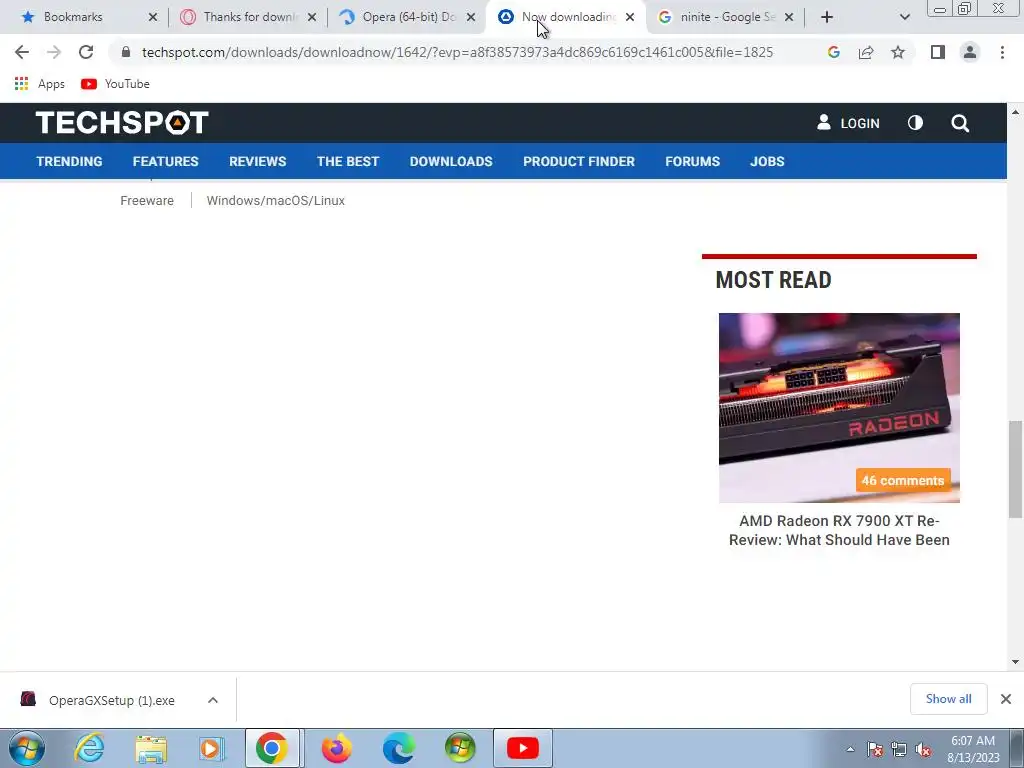
Task: Open Chrome's three-dot menu
Action: pyautogui.click(x=1002, y=52)
